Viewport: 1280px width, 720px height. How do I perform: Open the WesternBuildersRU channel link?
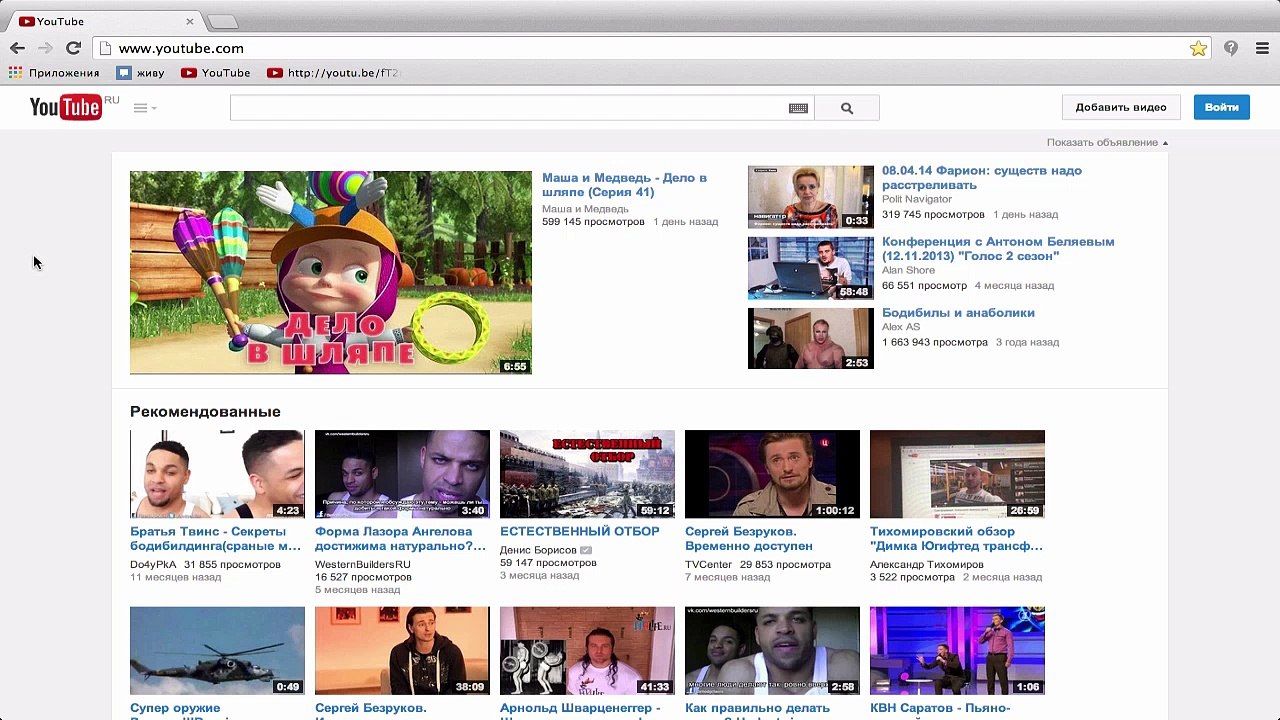363,564
